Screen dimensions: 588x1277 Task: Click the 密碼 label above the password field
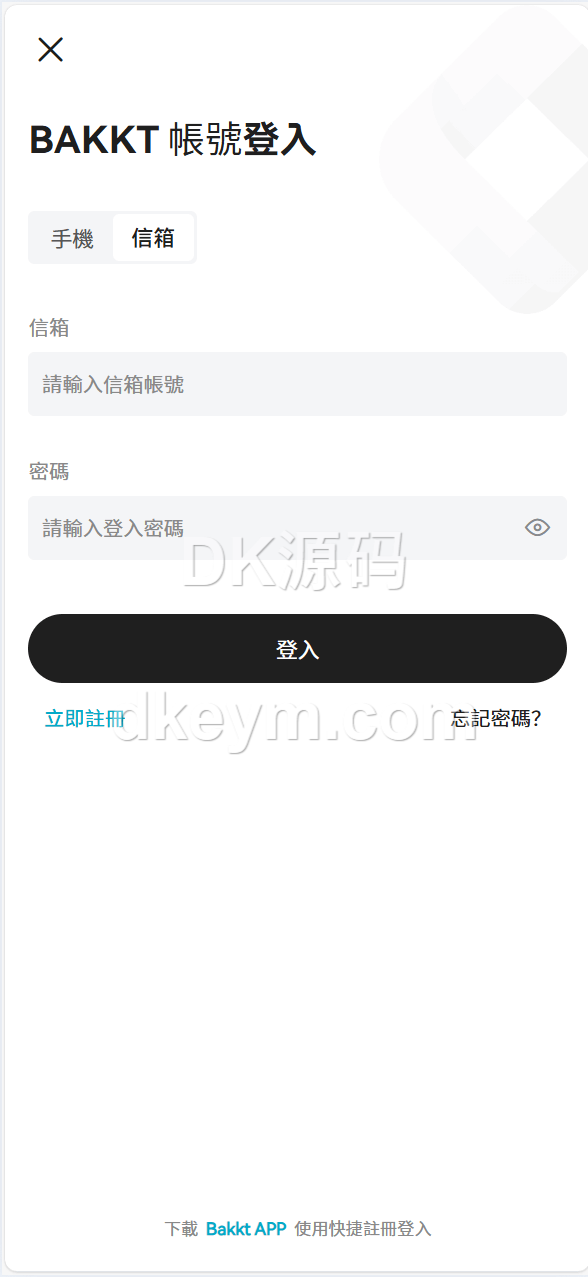click(49, 472)
